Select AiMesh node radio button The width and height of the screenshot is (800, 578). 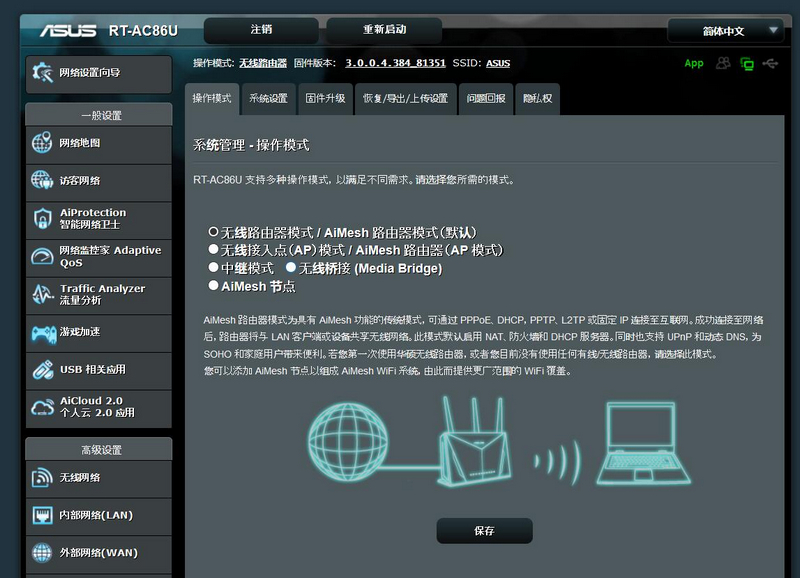[x=213, y=285]
